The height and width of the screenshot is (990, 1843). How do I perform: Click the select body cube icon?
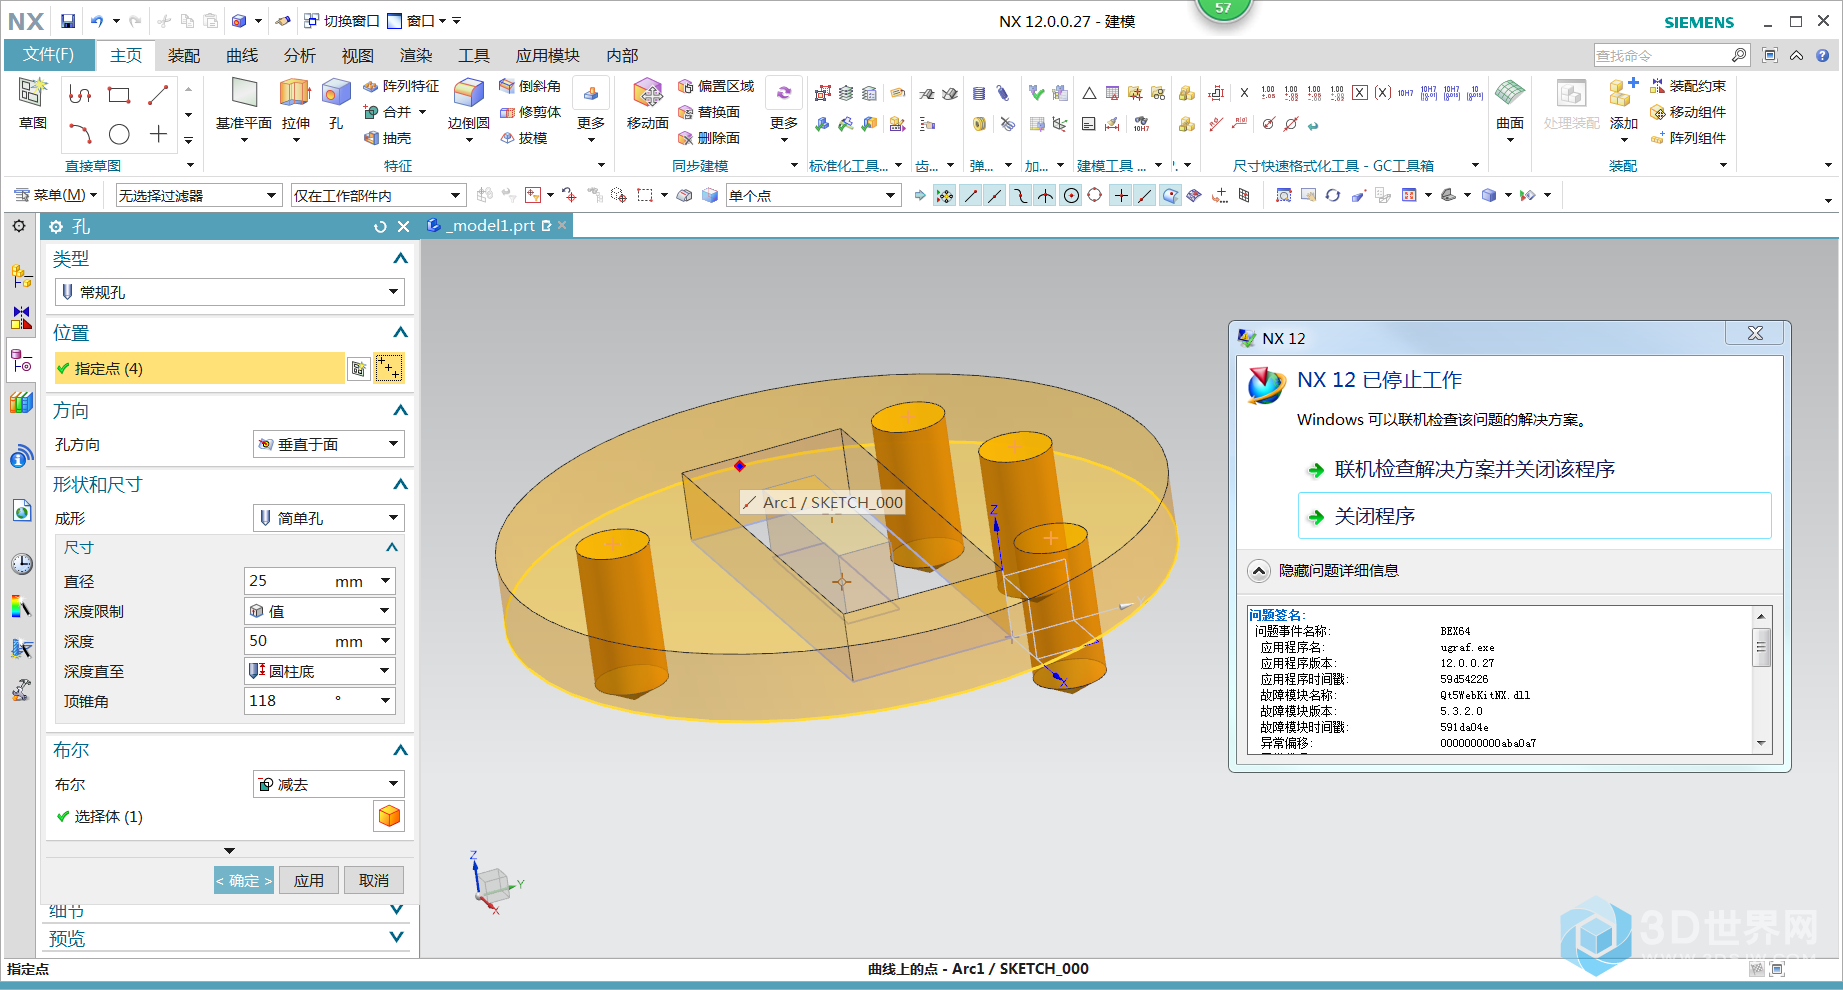[x=389, y=816]
